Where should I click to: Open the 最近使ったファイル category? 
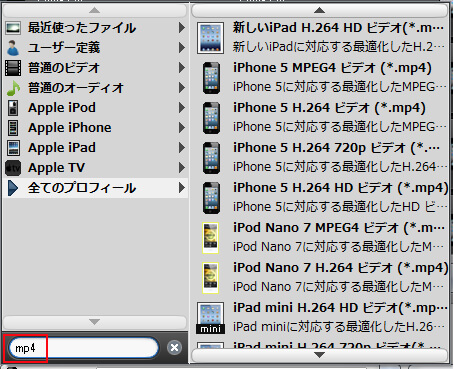coord(95,28)
